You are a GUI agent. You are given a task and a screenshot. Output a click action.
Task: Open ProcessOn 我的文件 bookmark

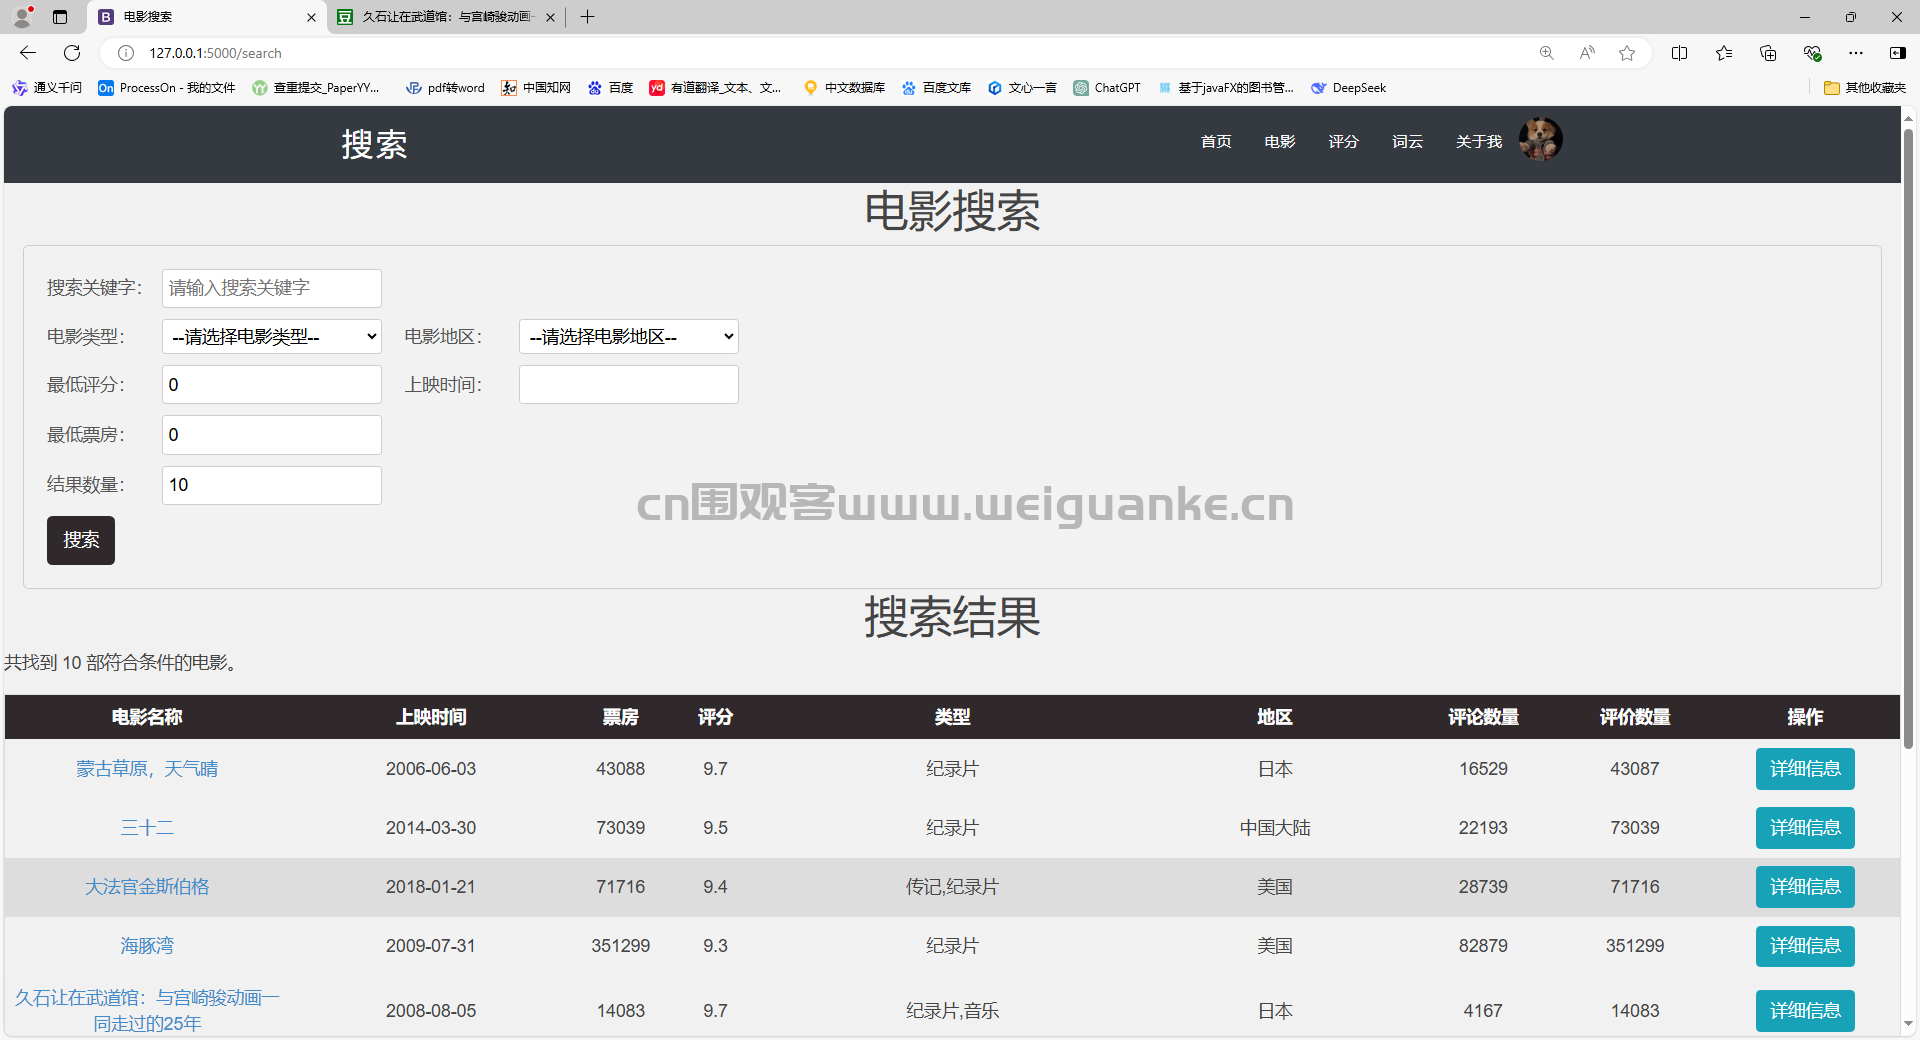click(x=167, y=88)
